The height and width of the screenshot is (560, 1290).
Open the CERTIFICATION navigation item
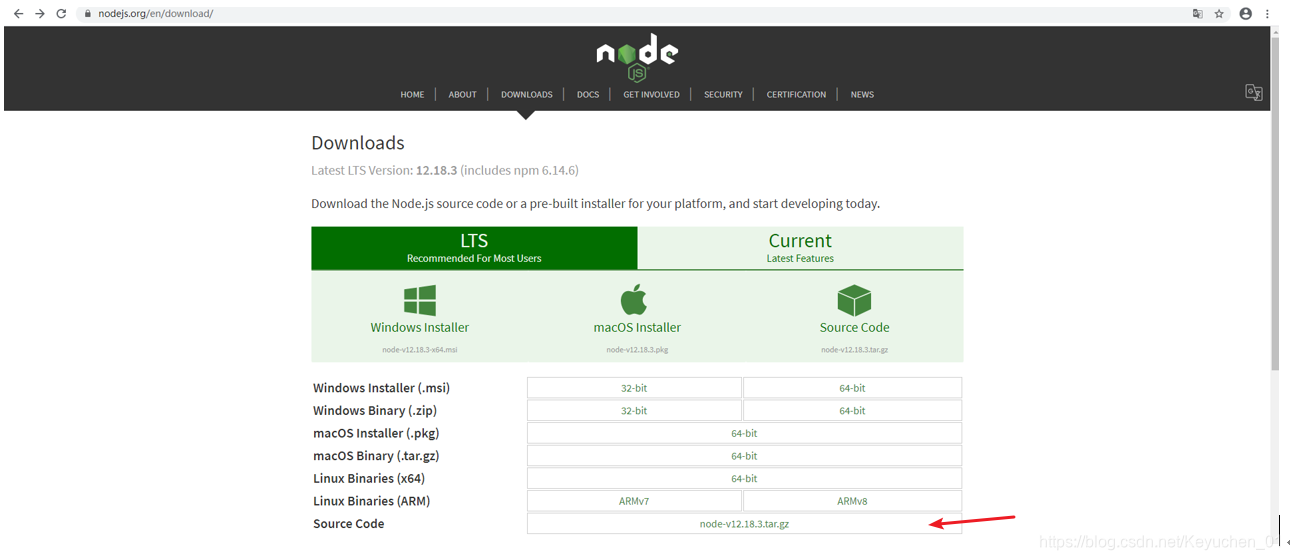(796, 94)
